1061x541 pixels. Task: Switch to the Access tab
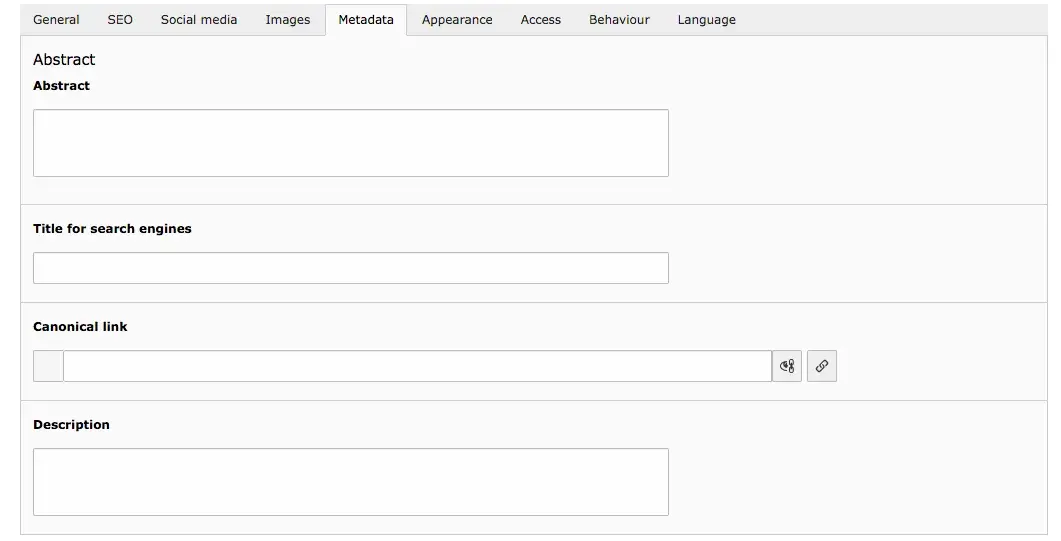click(x=541, y=20)
